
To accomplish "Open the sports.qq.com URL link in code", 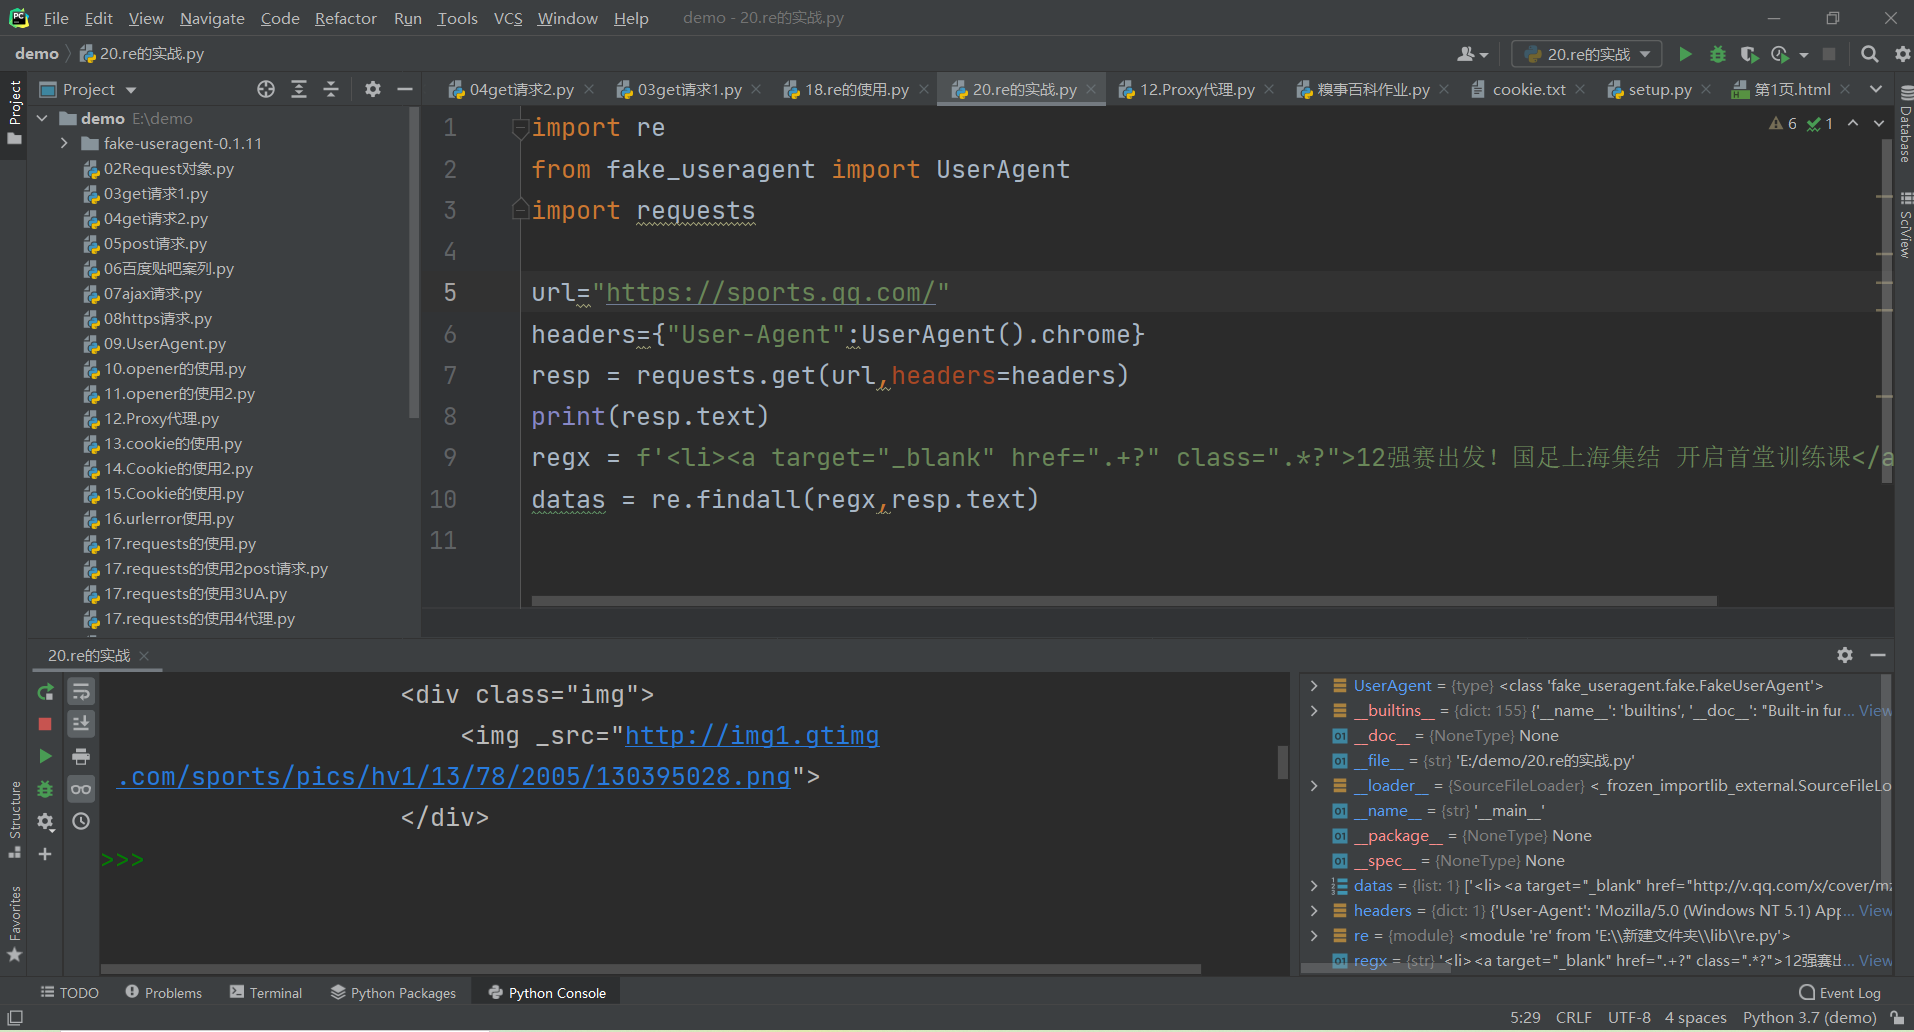I will click(x=770, y=292).
